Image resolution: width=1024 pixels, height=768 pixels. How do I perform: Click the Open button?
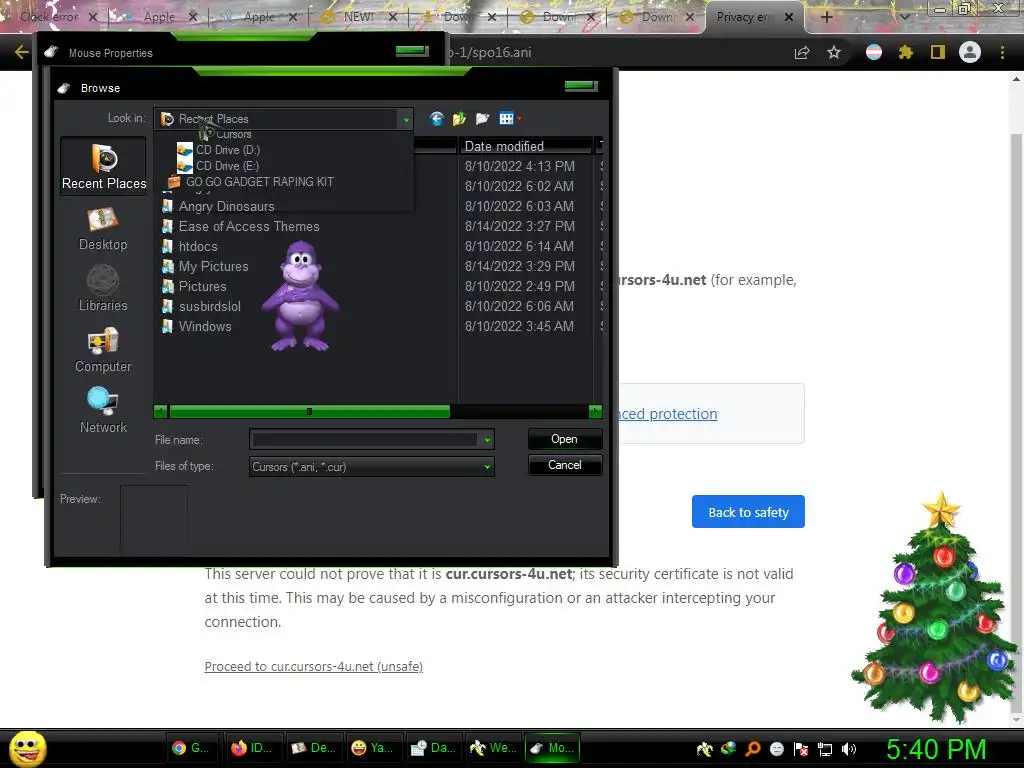tap(564, 439)
